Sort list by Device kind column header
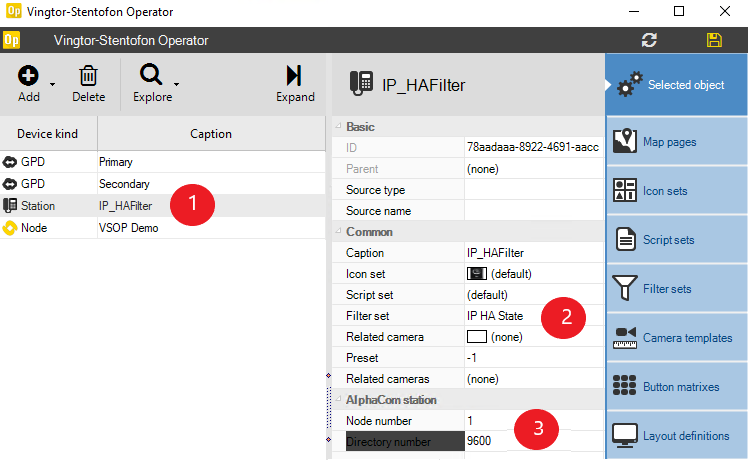748x460 pixels. (x=48, y=133)
